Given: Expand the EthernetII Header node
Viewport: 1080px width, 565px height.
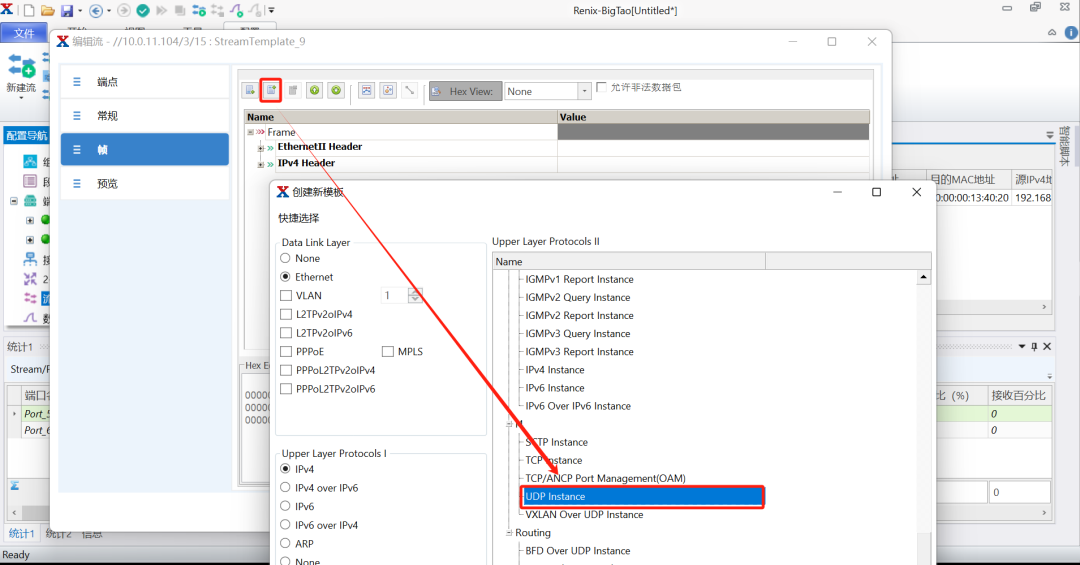Looking at the screenshot, I should pos(261,148).
